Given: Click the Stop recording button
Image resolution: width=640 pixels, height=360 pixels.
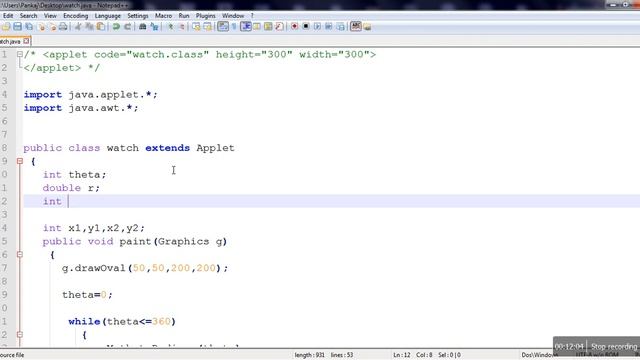Looking at the screenshot, I should click(614, 347).
